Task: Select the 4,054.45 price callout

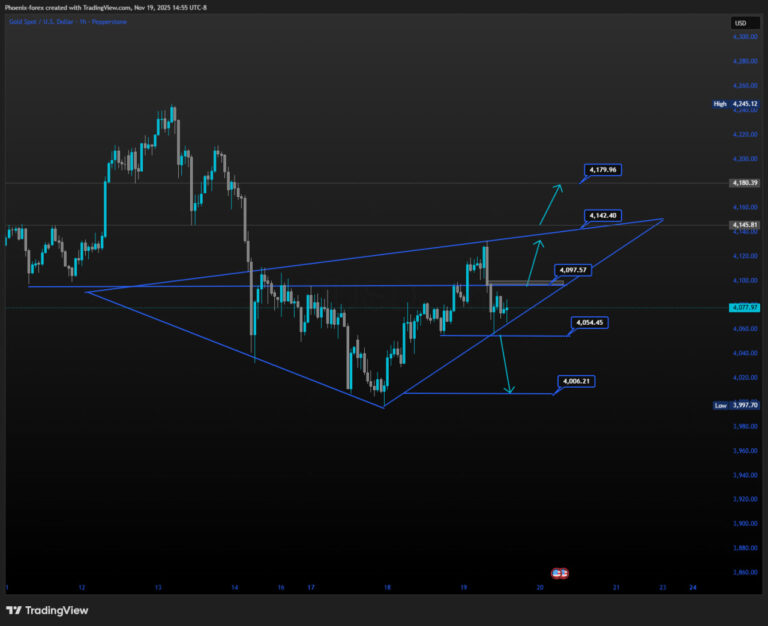Action: tap(589, 322)
